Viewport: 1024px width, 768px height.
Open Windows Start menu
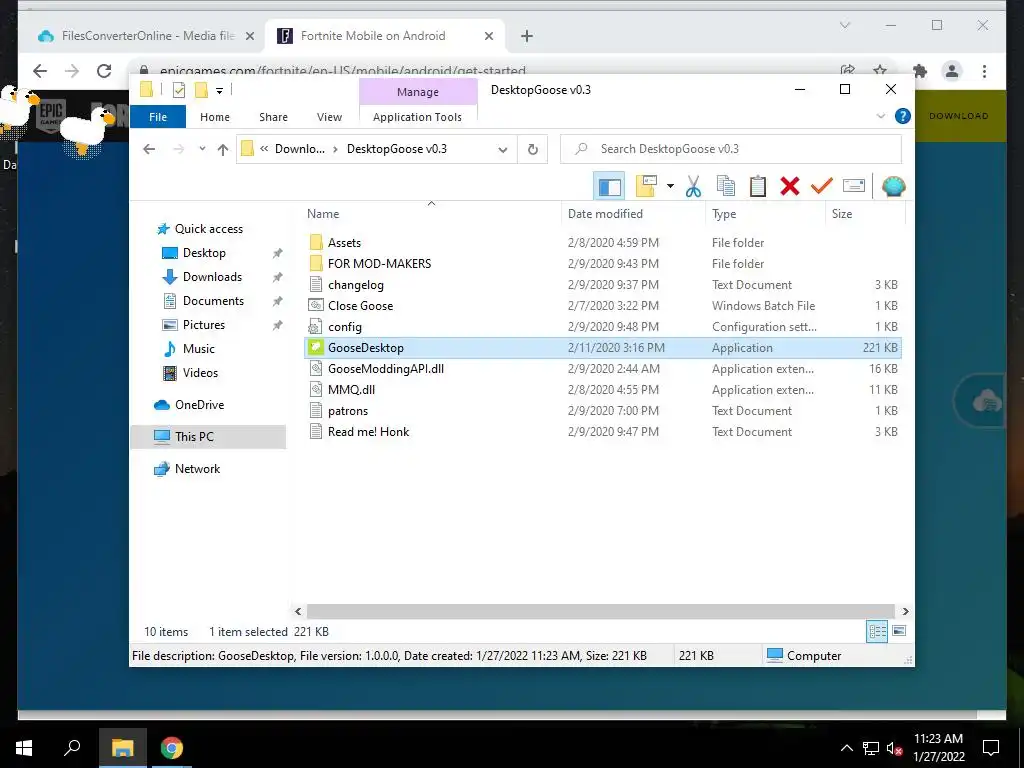[24, 748]
